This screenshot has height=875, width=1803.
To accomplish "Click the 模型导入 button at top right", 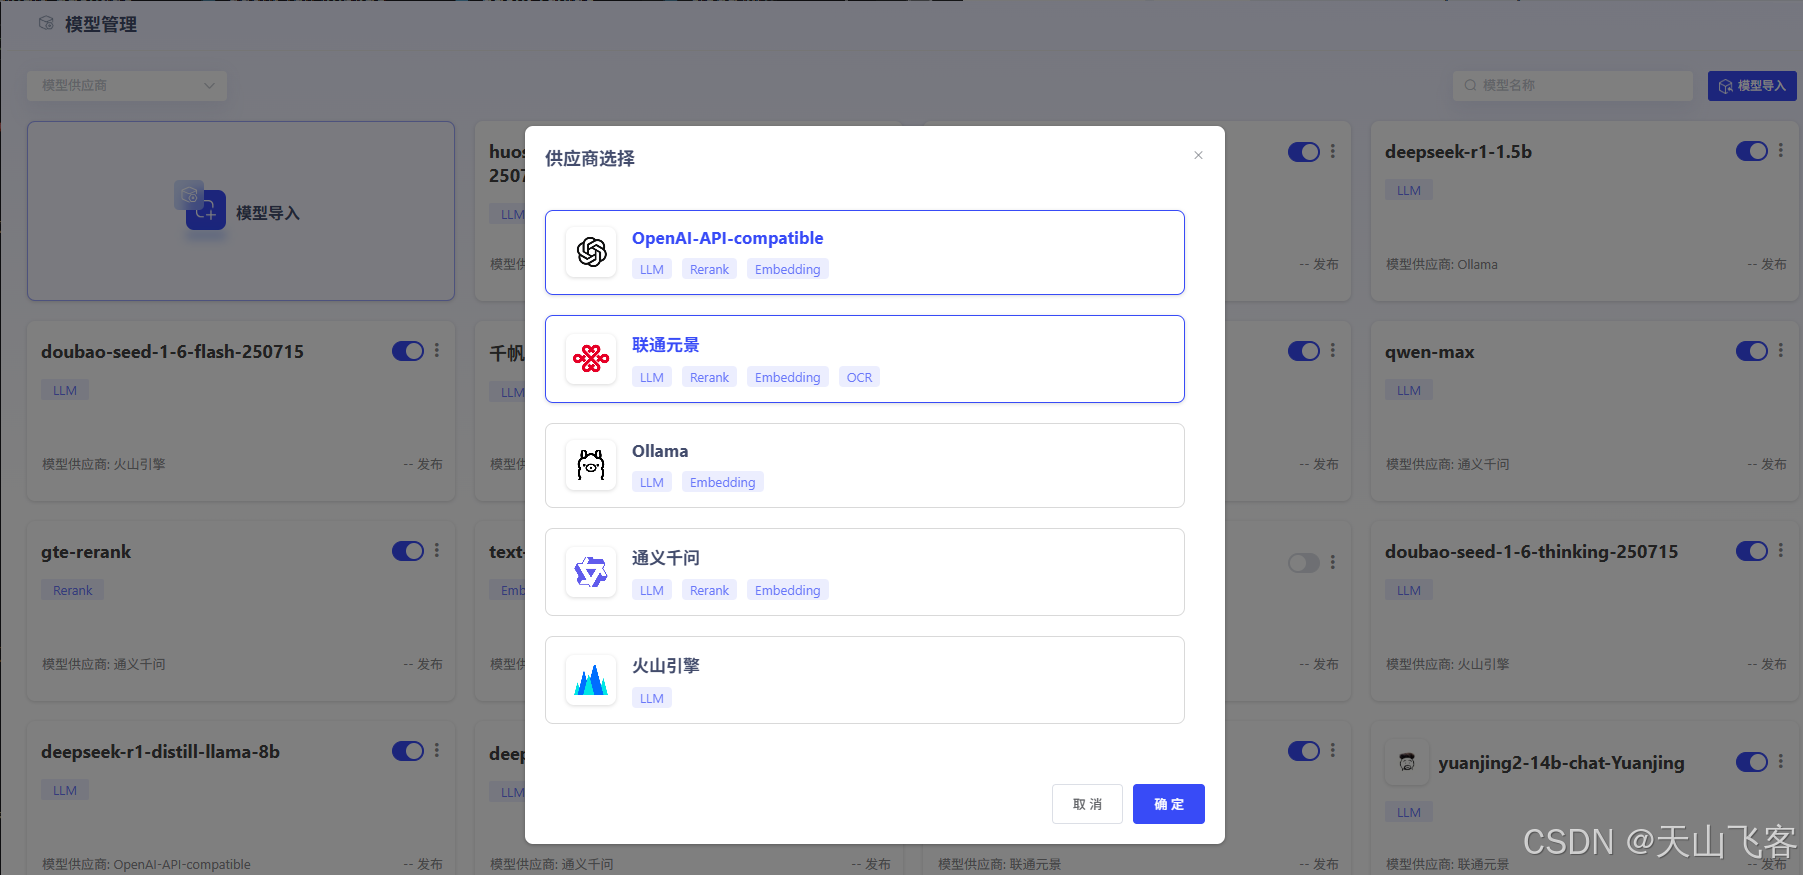I will pyautogui.click(x=1752, y=86).
